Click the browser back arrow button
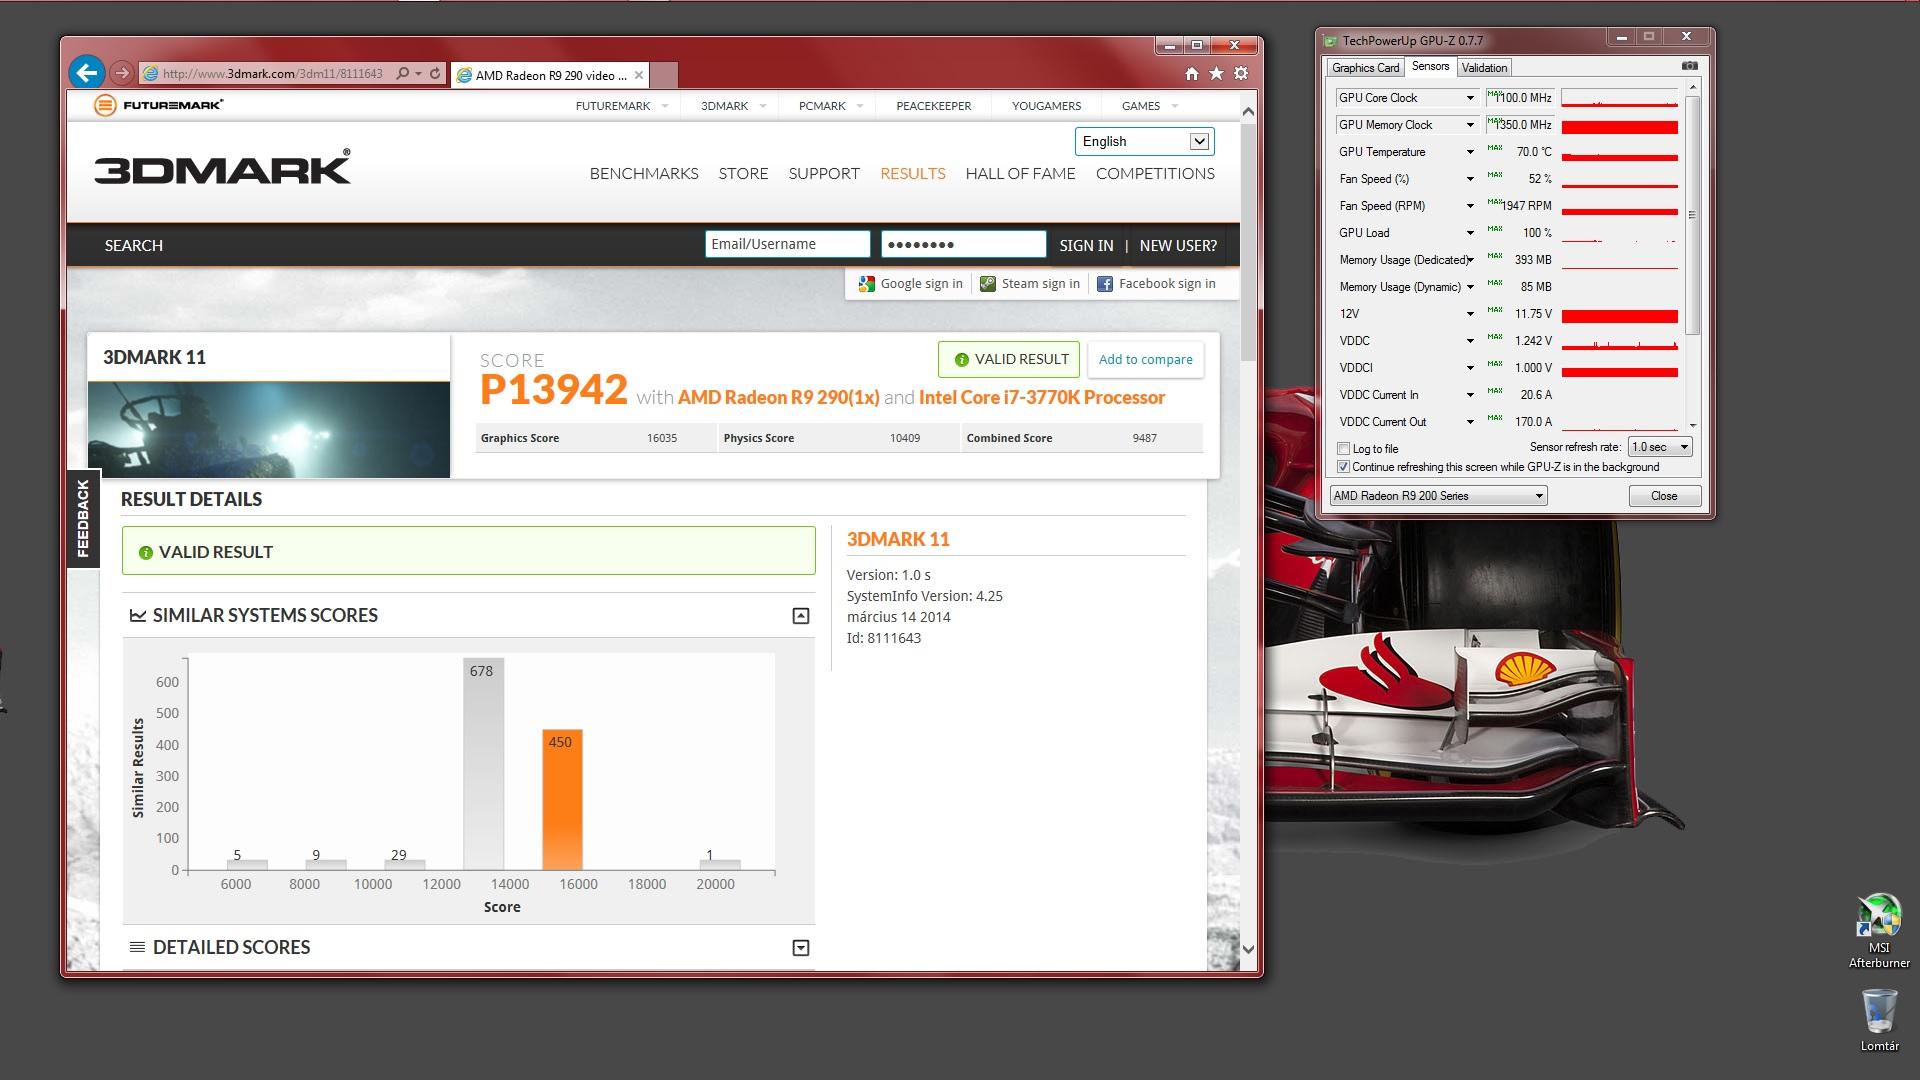 [87, 72]
